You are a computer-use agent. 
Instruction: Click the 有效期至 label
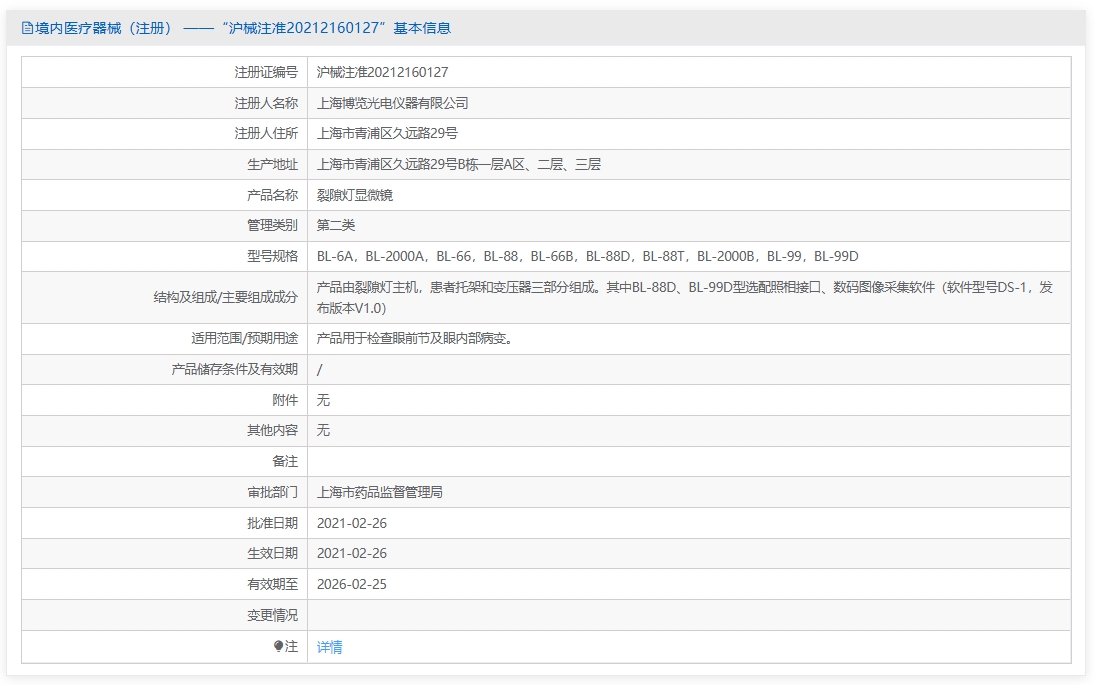pos(272,584)
